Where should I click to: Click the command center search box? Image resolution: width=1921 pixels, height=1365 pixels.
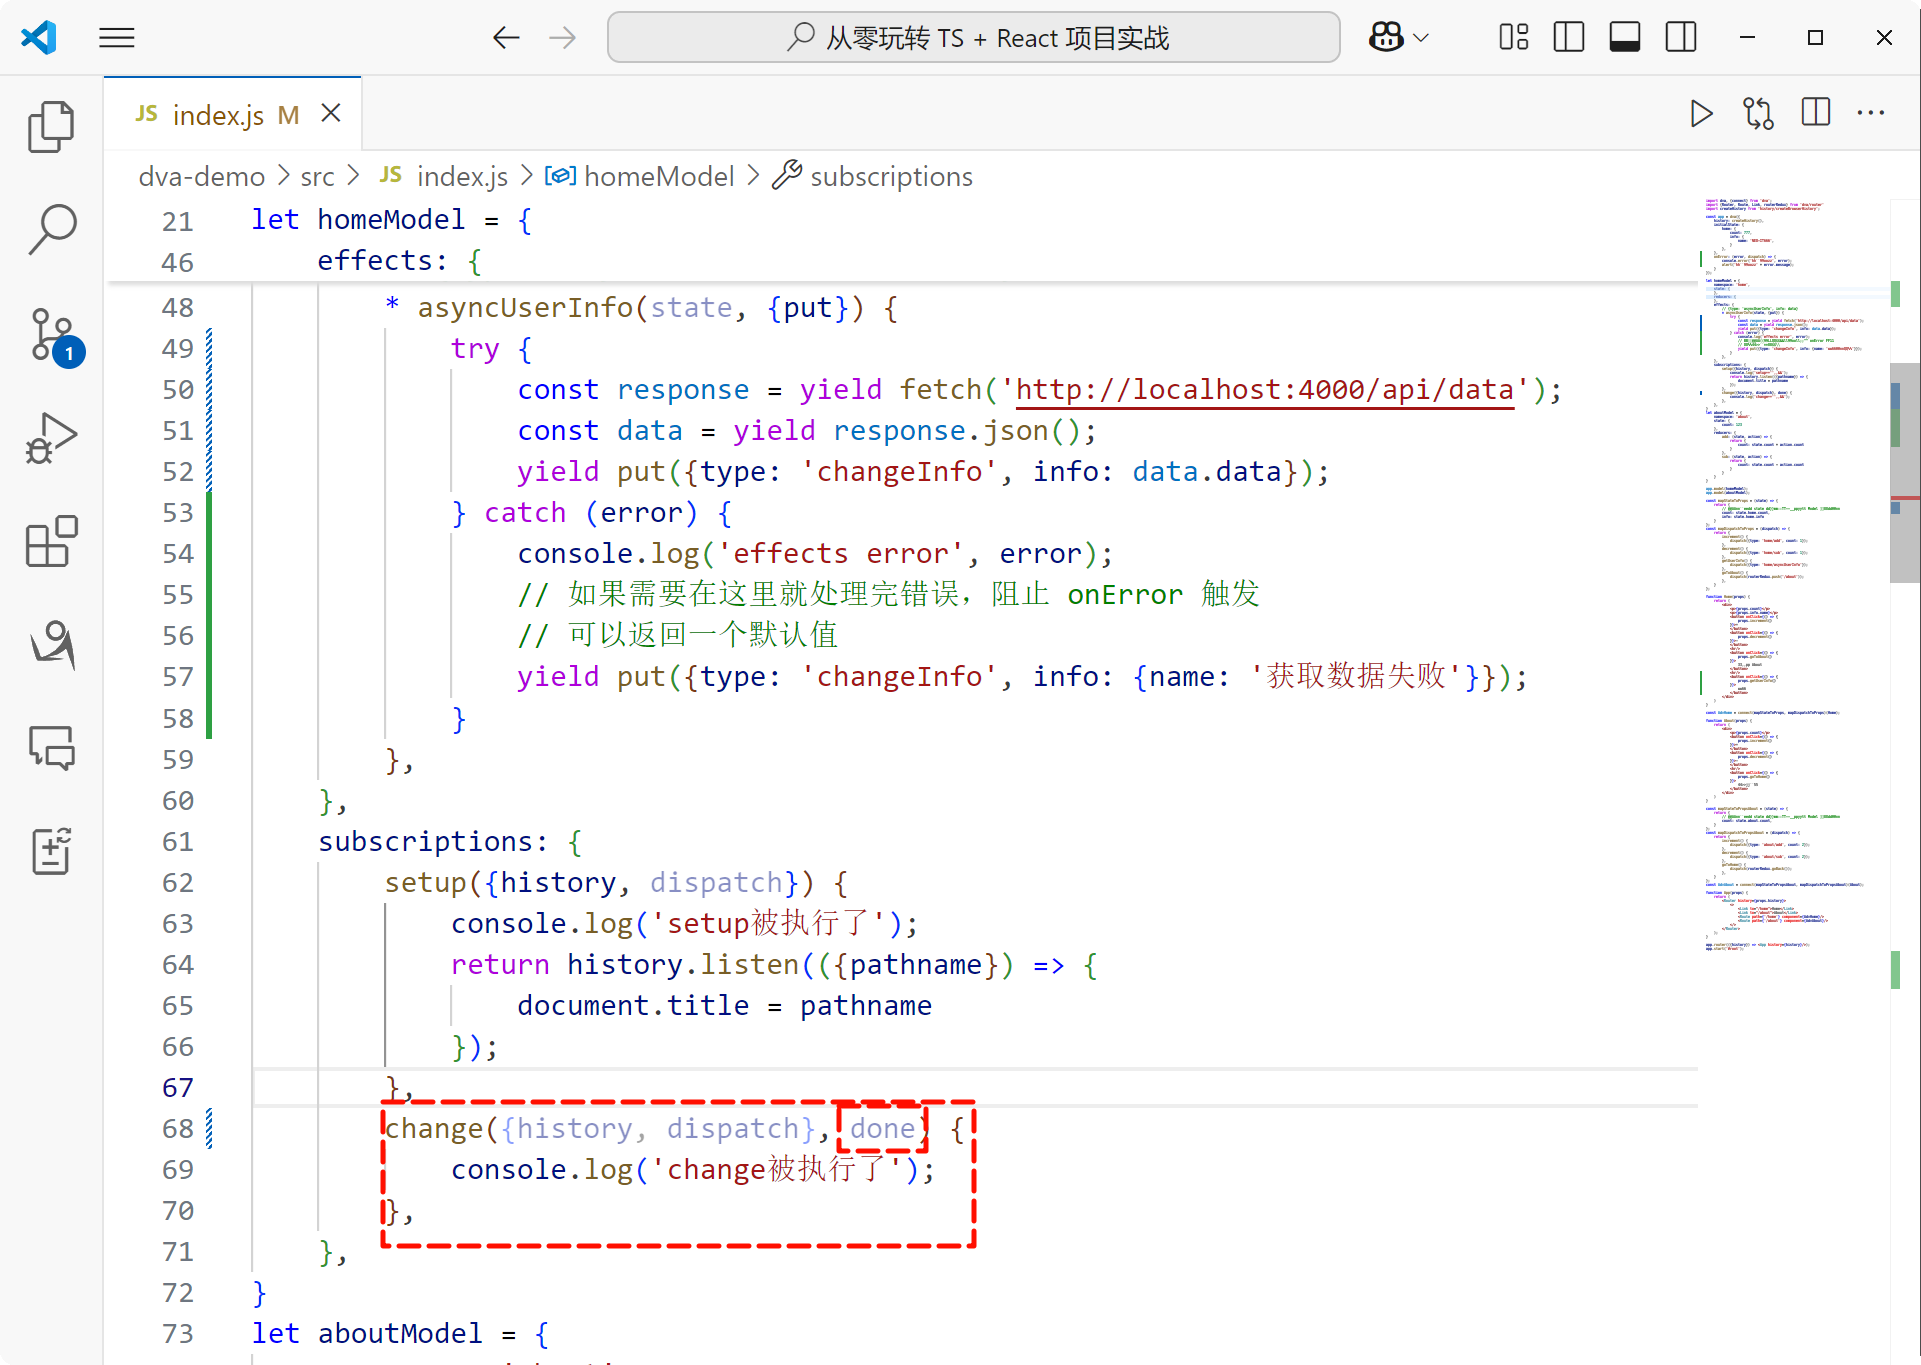click(x=973, y=38)
